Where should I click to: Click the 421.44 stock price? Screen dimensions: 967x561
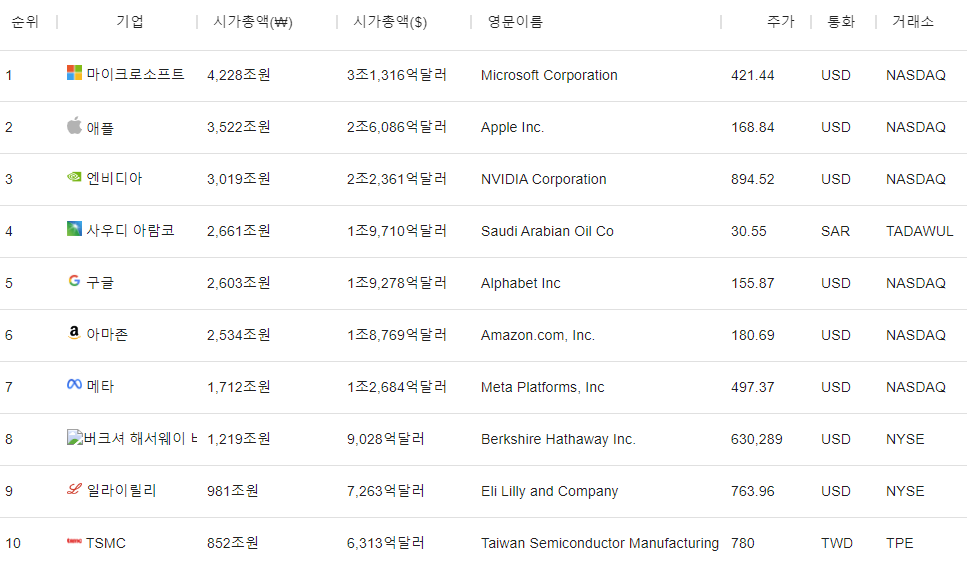coord(752,75)
